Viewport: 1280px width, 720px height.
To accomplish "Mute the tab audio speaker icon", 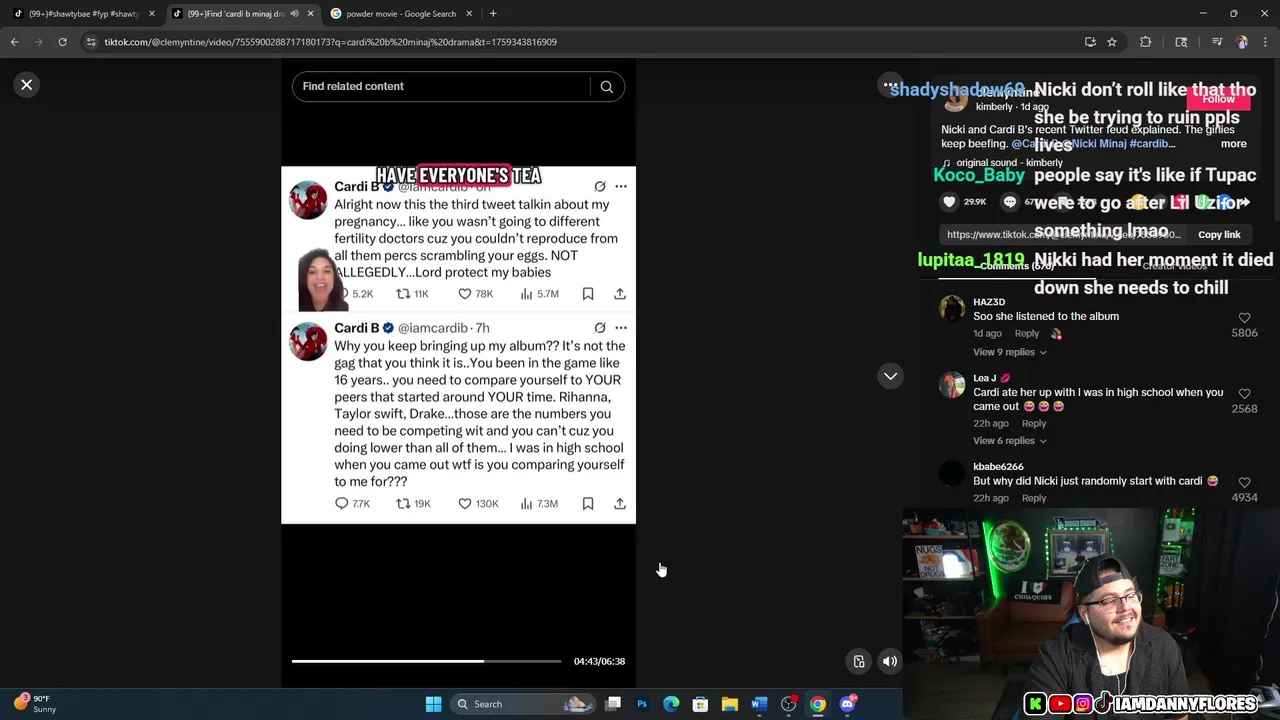I will (x=294, y=14).
